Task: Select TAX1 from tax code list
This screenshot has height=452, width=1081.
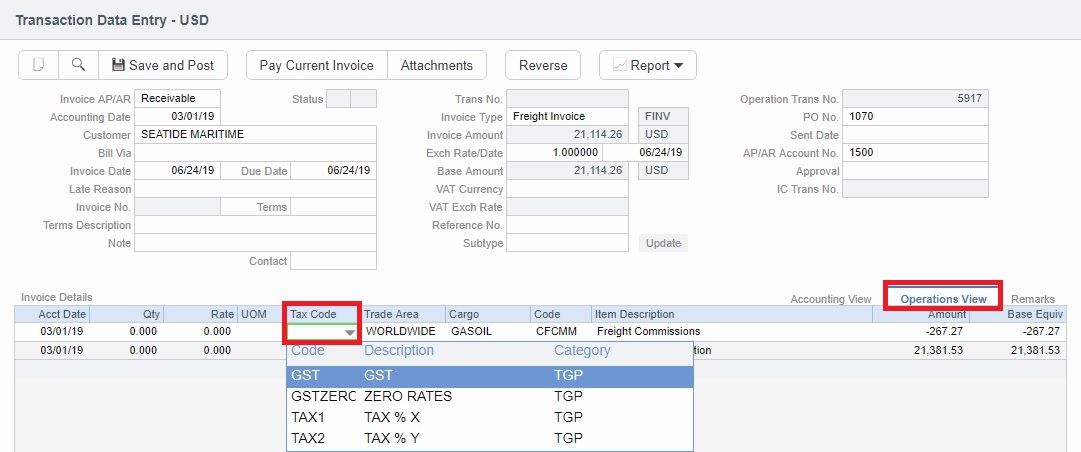Action: tap(488, 417)
